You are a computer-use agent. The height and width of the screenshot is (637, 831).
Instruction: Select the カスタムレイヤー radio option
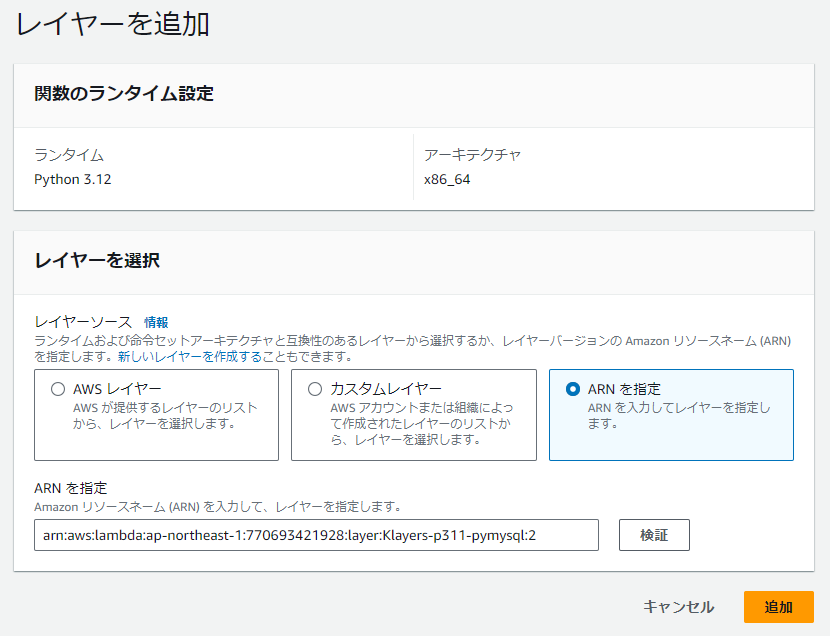(315, 389)
